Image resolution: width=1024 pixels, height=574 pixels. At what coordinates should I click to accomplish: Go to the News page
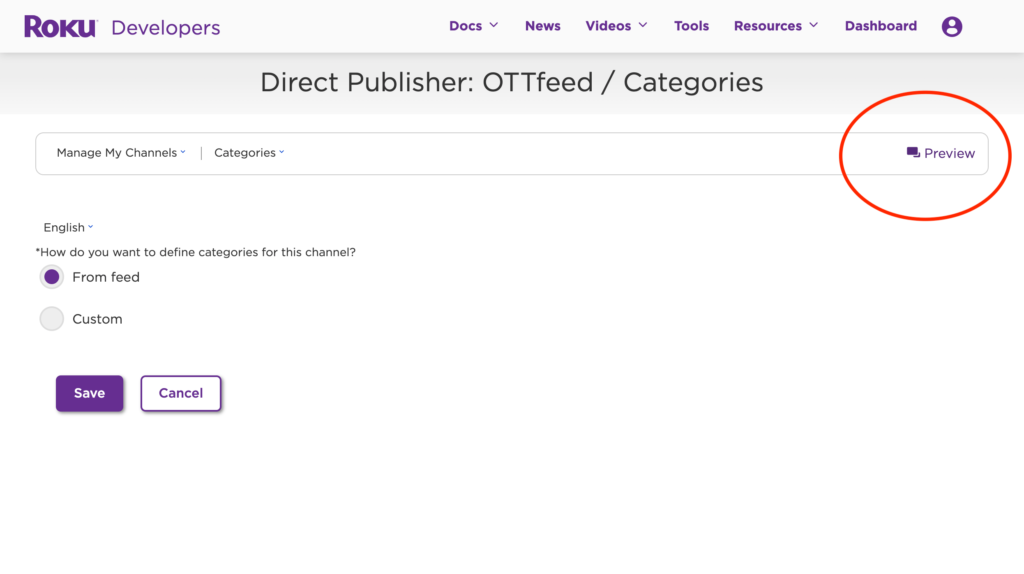[x=543, y=26]
